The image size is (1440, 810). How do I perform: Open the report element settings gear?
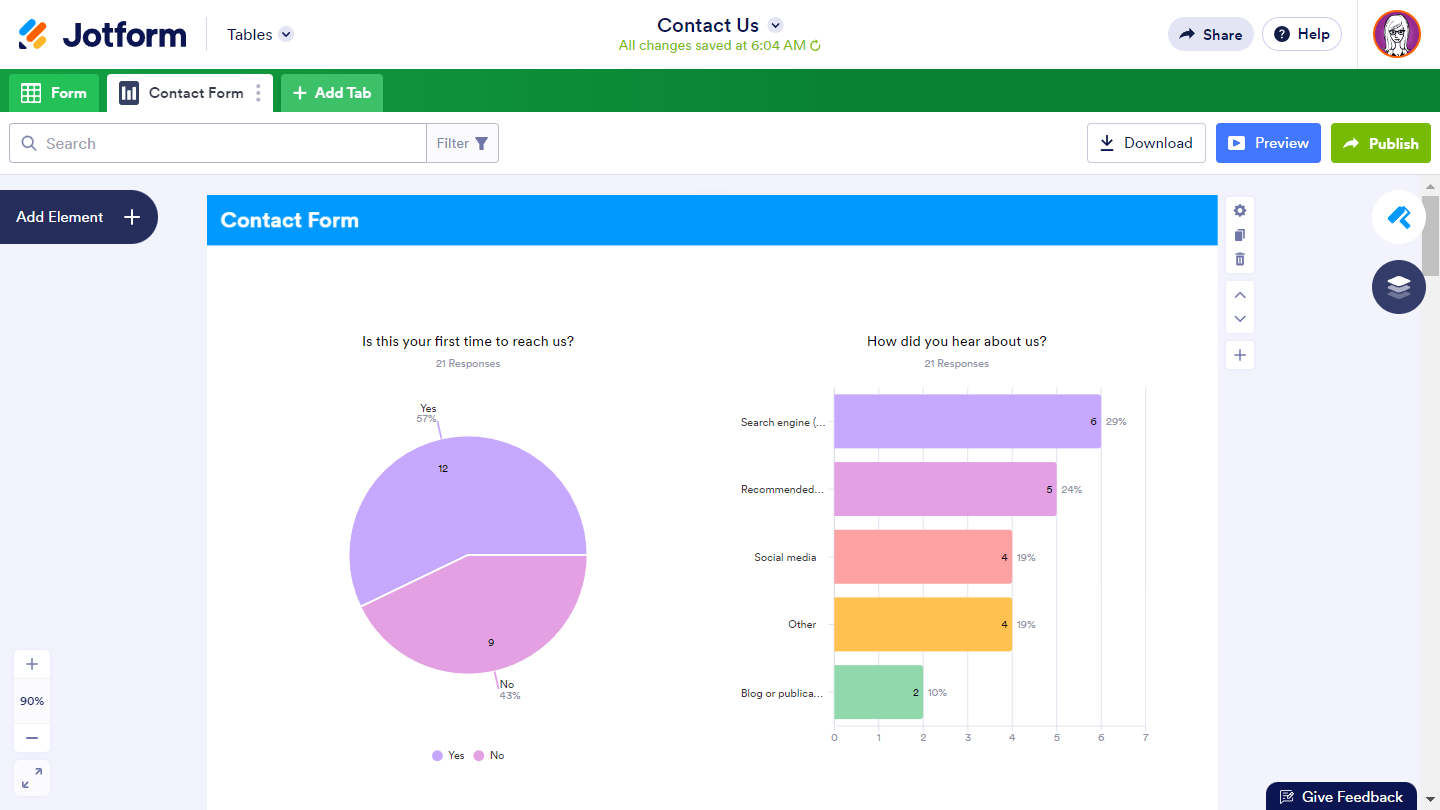[1240, 210]
